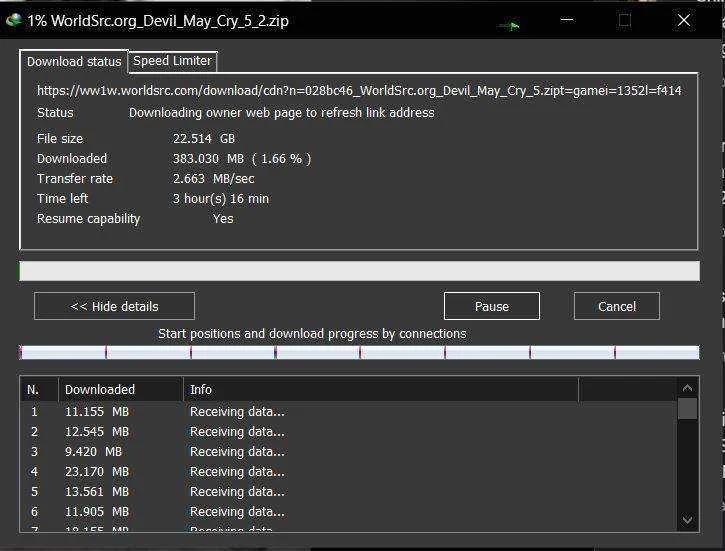Screen dimensions: 725x551
Task: Close the download window
Action: click(x=684, y=20)
